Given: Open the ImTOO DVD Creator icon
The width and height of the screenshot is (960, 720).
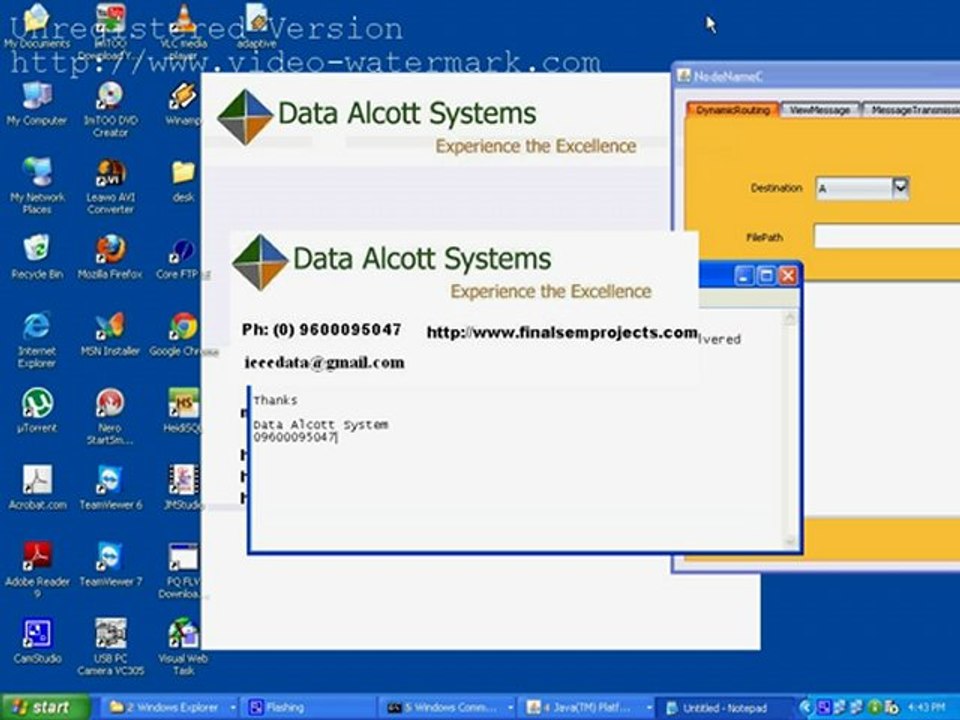Looking at the screenshot, I should coord(110,109).
